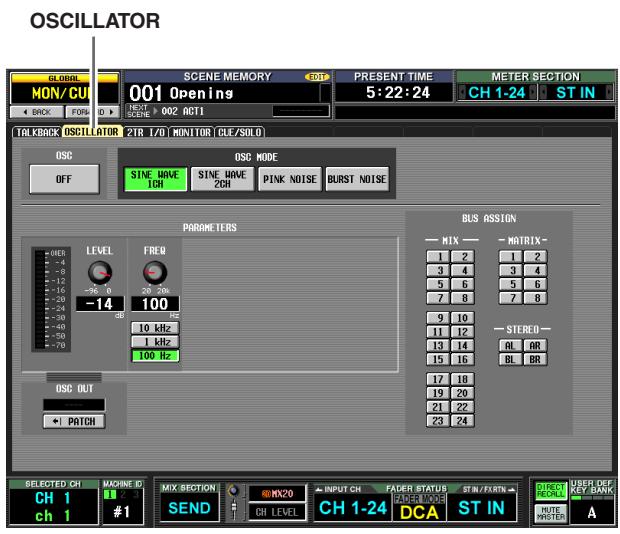This screenshot has width=620, height=534.
Task: Assign oscillator to MIX bus 24
Action: click(x=463, y=421)
